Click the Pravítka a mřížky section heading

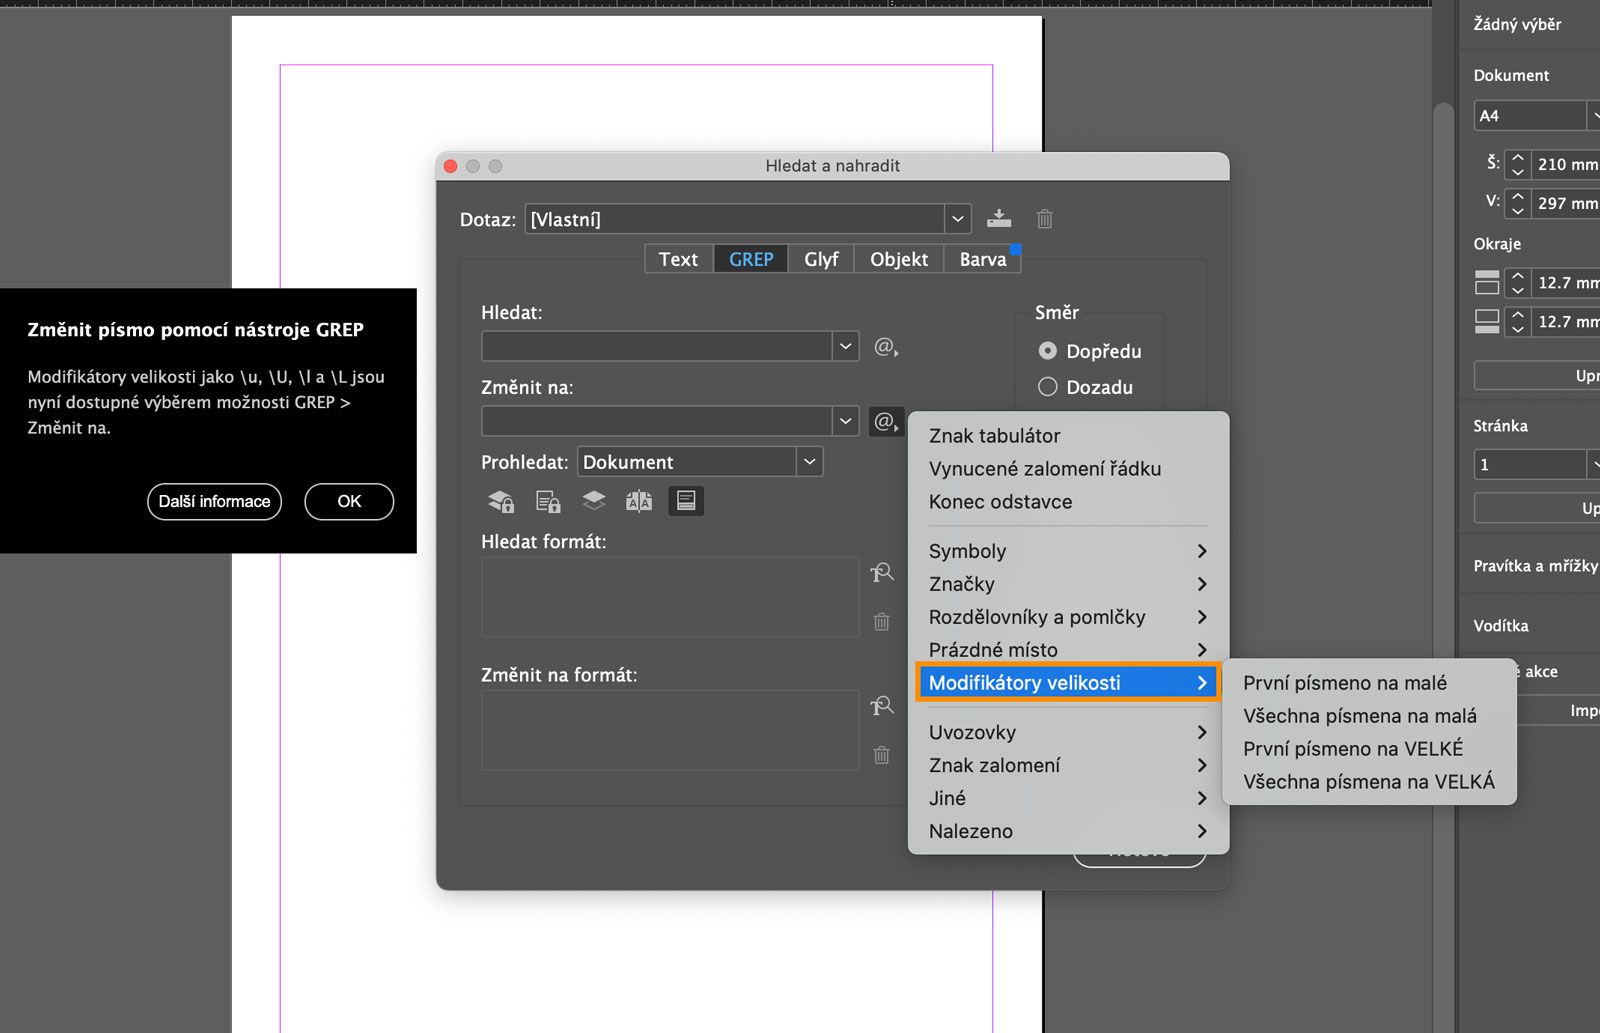click(1535, 566)
